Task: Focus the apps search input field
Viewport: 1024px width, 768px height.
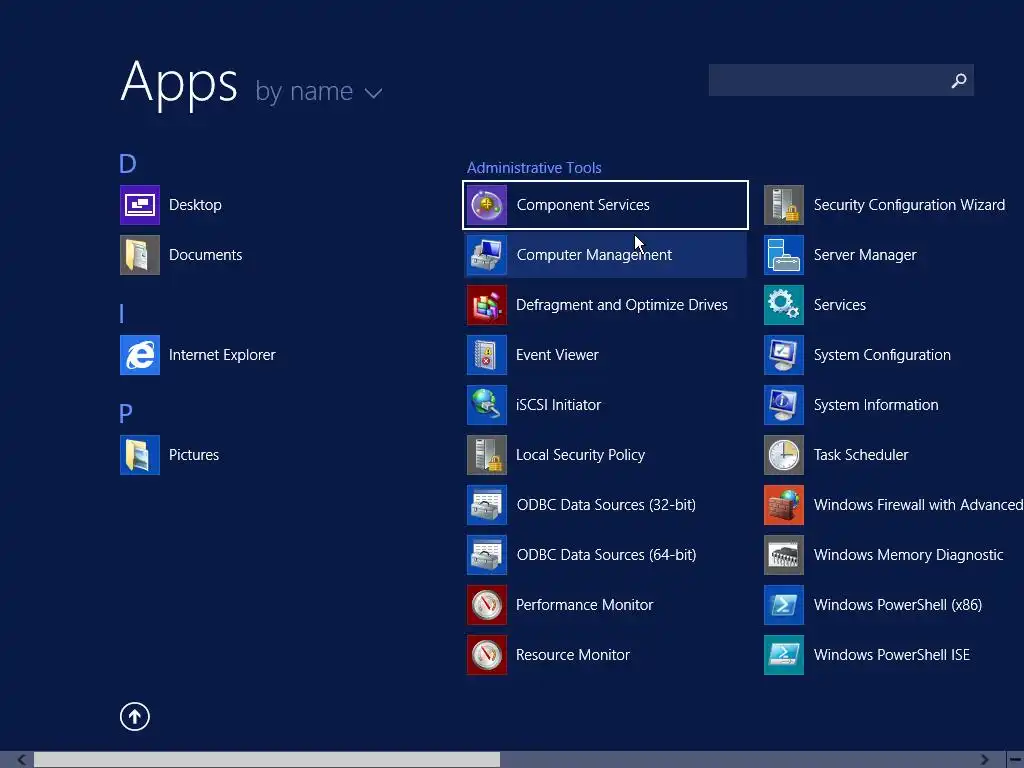Action: [x=841, y=80]
